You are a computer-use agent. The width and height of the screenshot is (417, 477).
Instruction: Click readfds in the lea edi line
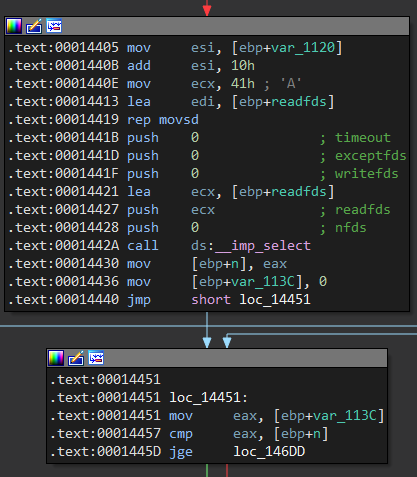pos(299,102)
